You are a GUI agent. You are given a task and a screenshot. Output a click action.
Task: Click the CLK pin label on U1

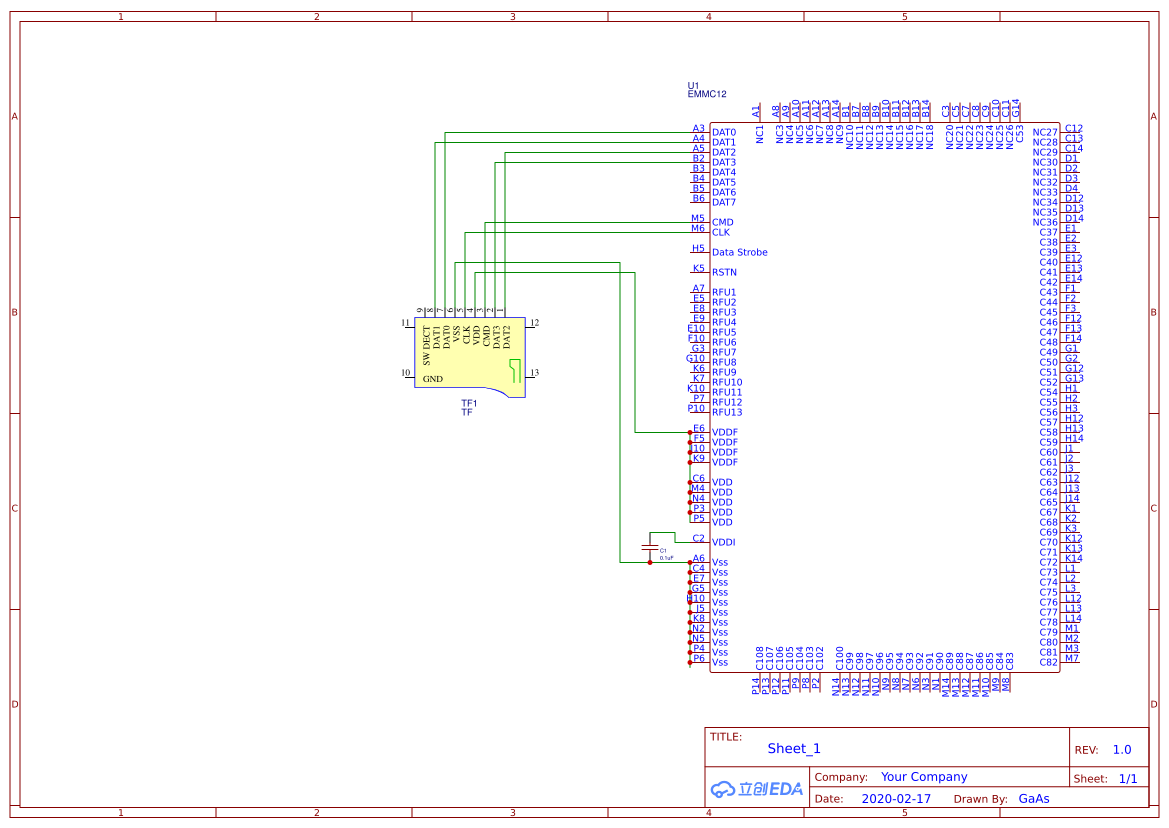tap(720, 233)
